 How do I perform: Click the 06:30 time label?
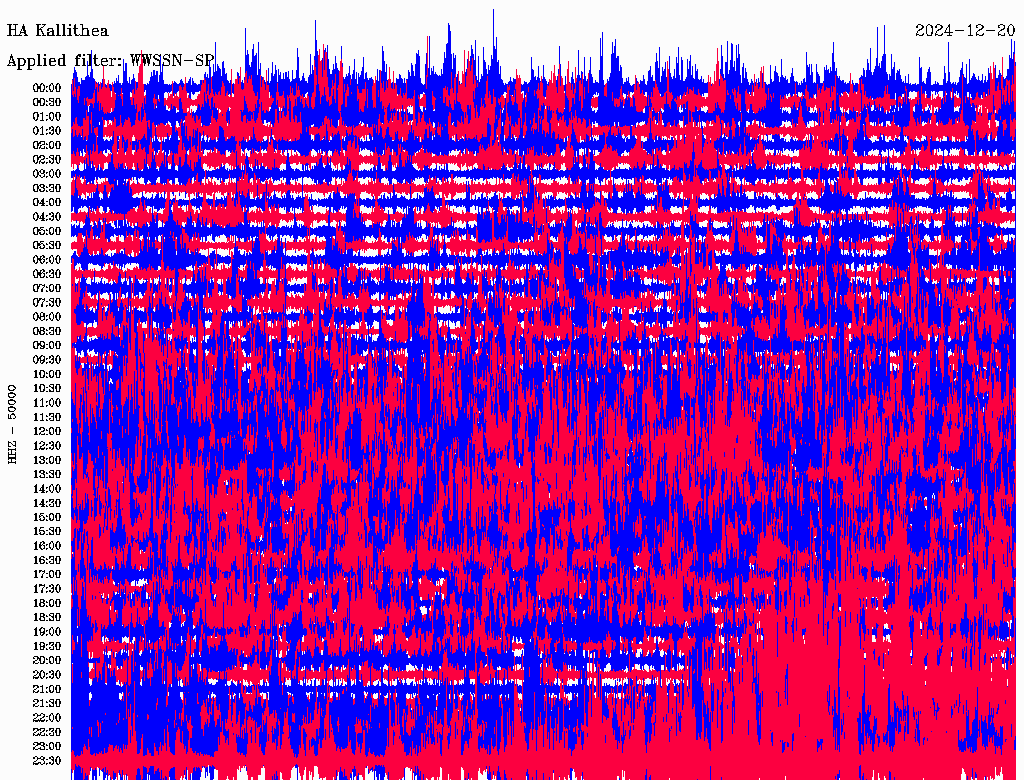pyautogui.click(x=47, y=274)
